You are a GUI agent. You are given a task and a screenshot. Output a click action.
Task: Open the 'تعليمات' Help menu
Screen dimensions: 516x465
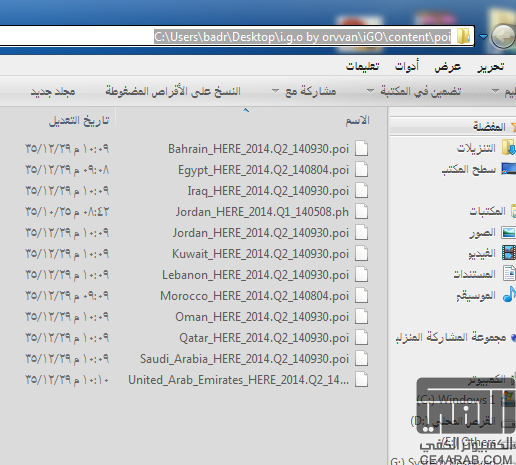coord(362,66)
